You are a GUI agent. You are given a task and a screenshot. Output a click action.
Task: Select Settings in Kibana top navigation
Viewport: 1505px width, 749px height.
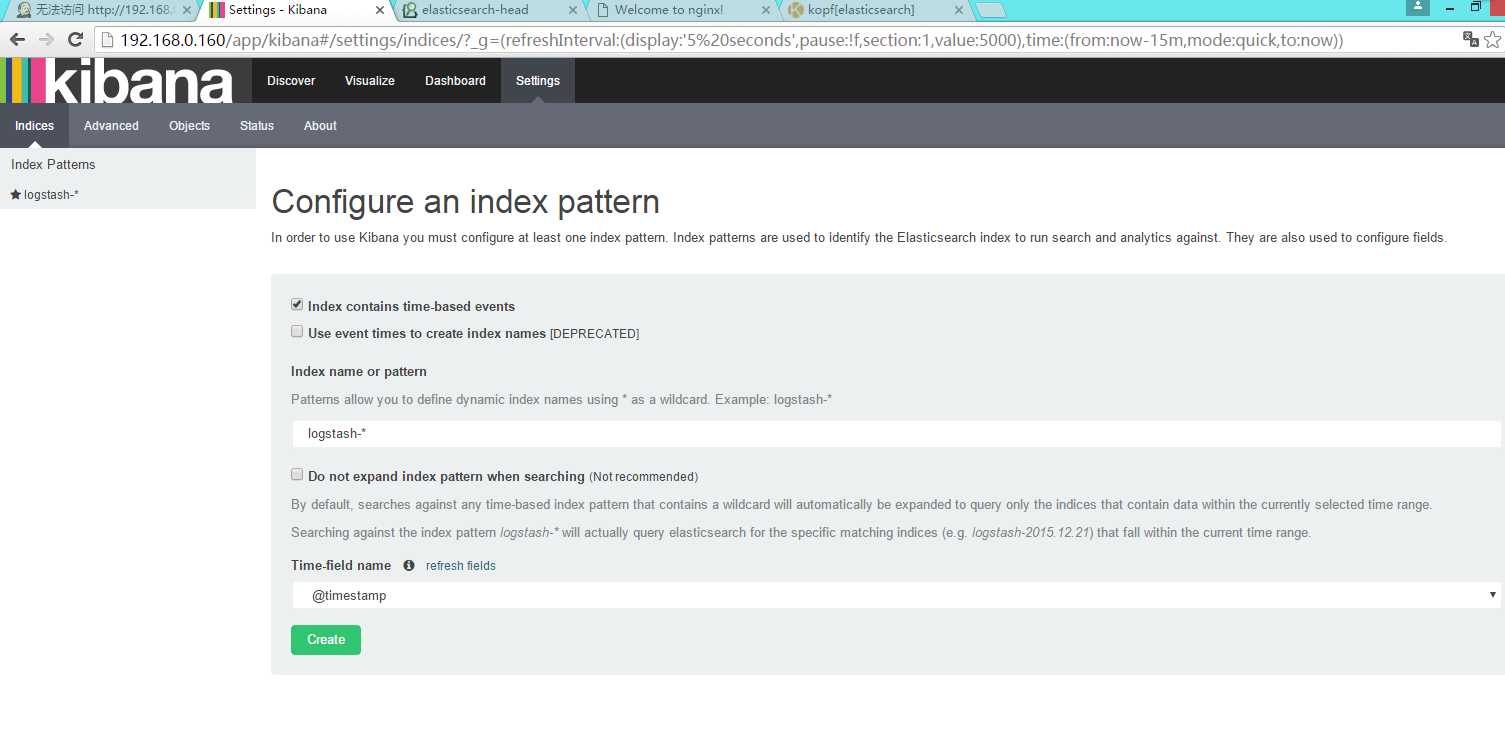[538, 81]
